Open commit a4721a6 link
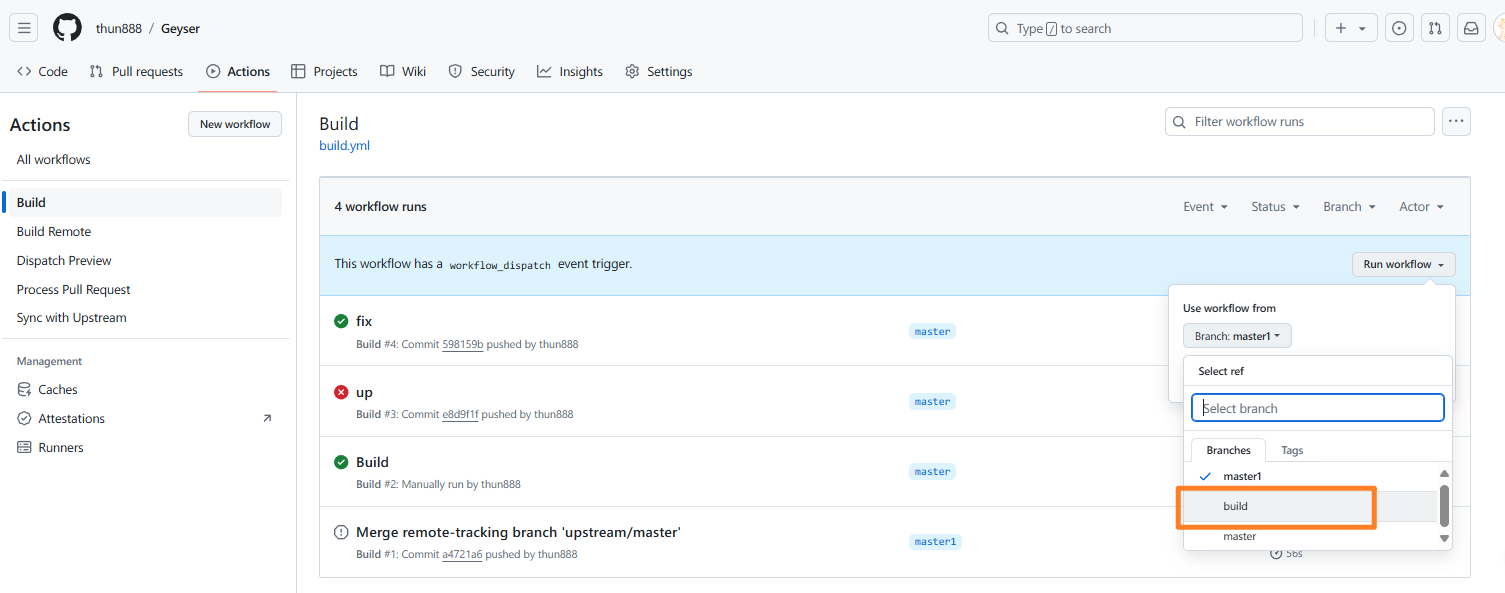 (x=462, y=554)
